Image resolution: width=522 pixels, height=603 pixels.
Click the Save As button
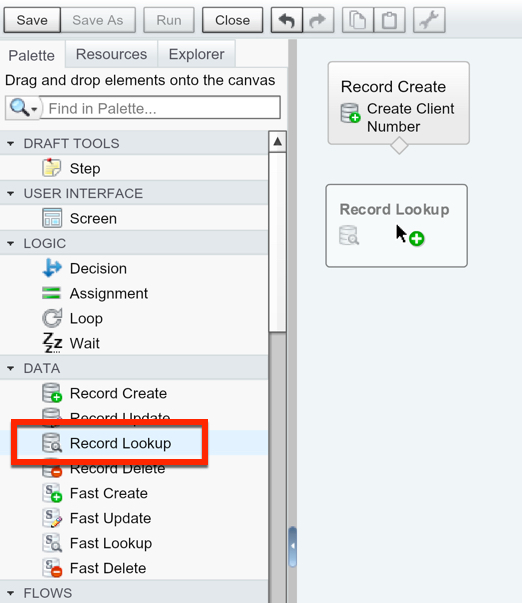[x=98, y=20]
